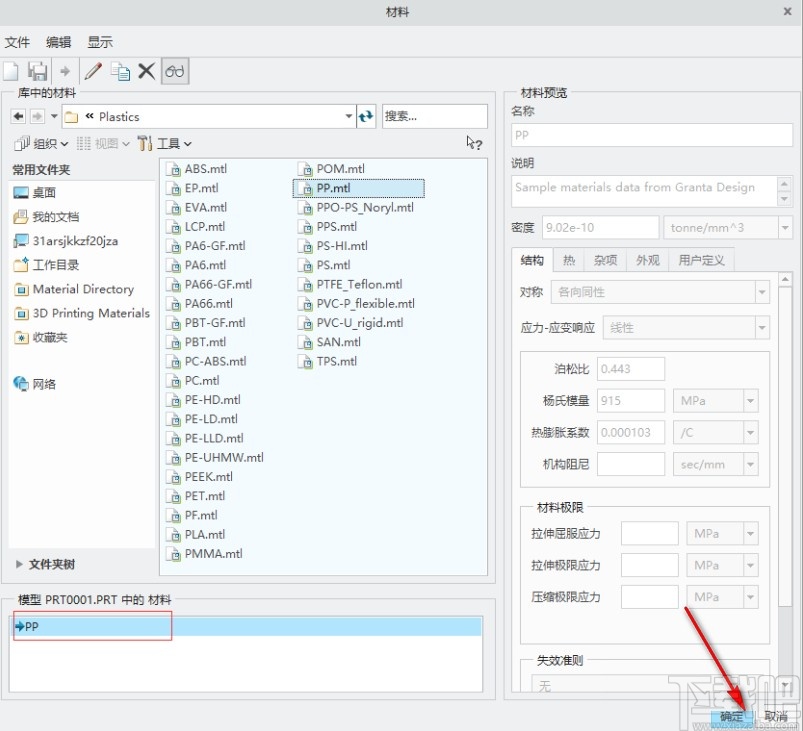This screenshot has width=803, height=731.
Task: Open the 组织 organize menu
Action: tap(41, 144)
